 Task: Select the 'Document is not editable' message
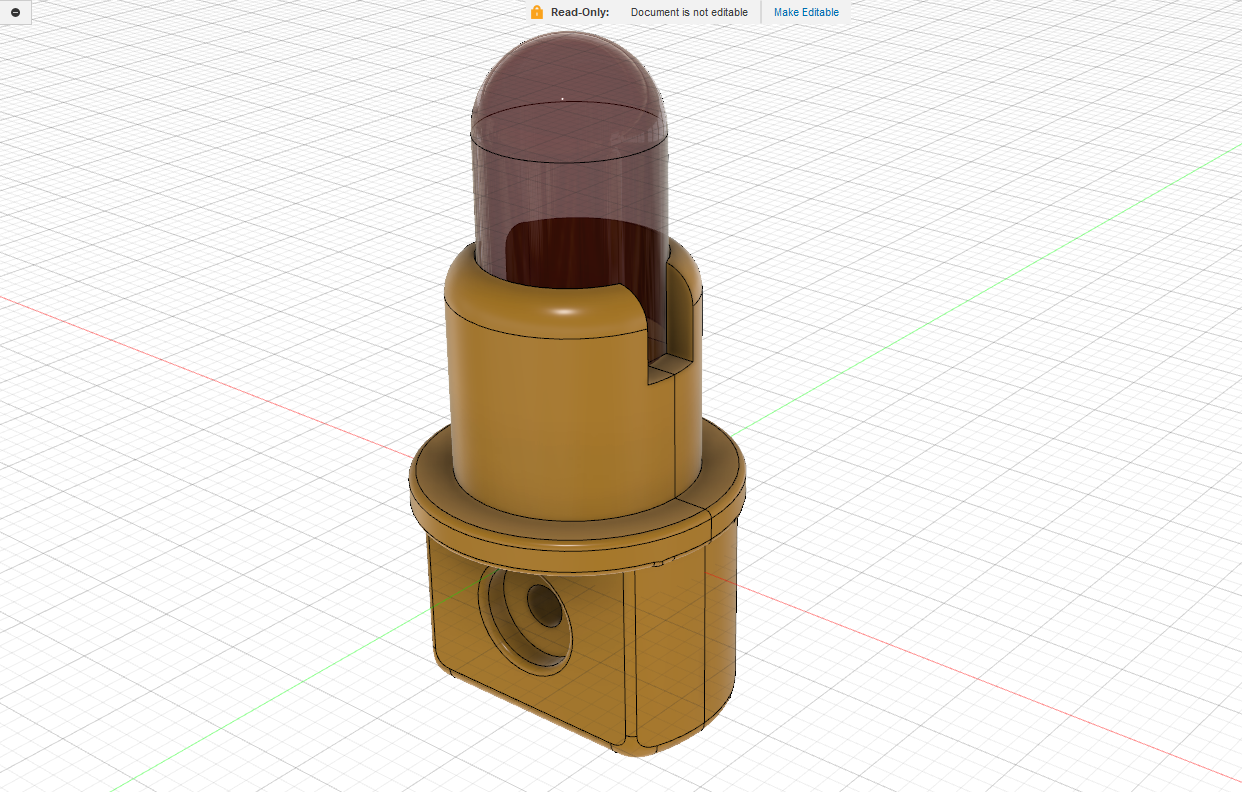point(689,12)
